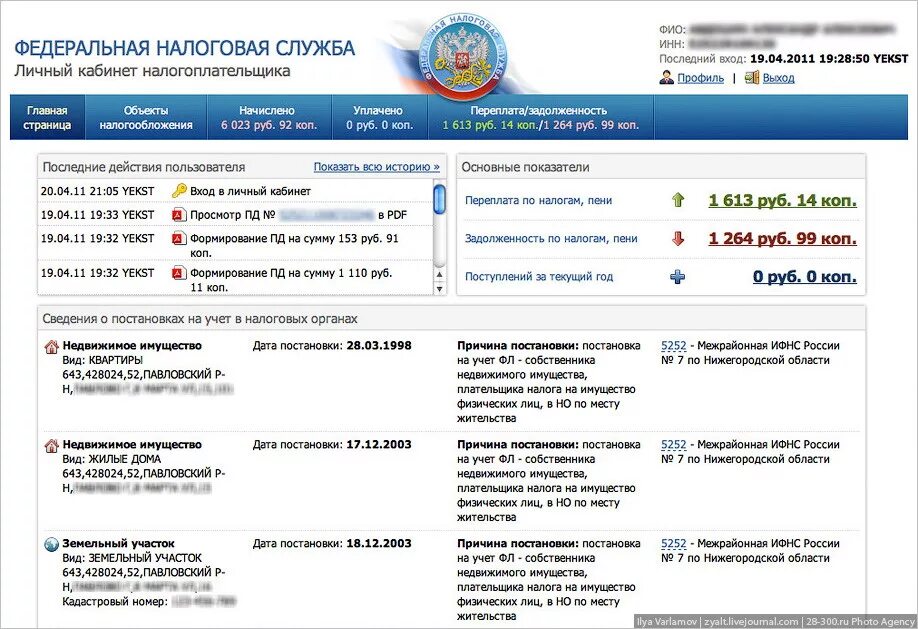Click ФЕДЕРАЛЬНАЯ НАЛОГОВАЯ СЛУЖБА site title
918x629 pixels.
click(x=184, y=48)
